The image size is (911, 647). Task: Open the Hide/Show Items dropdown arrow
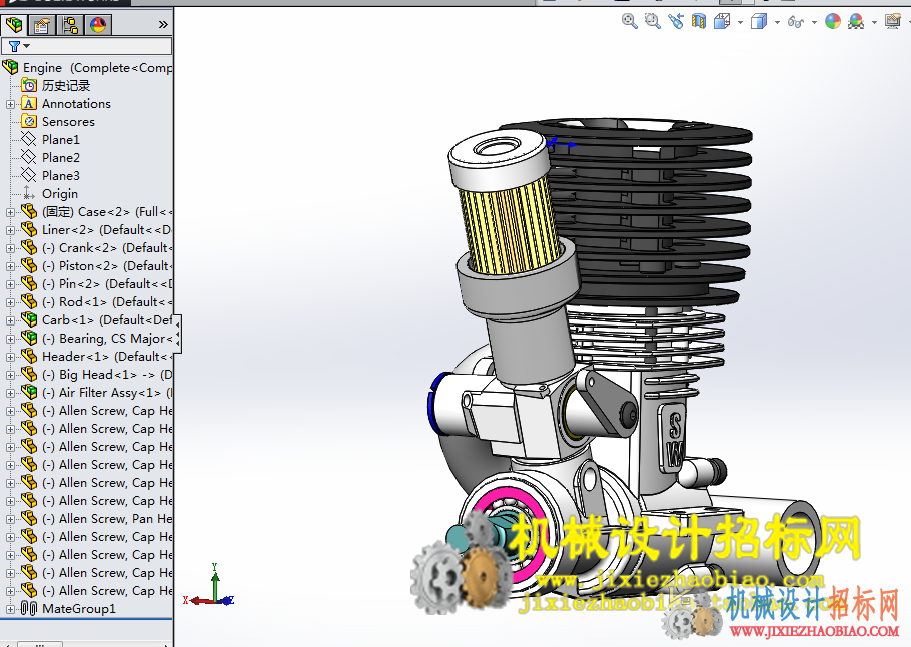click(814, 23)
